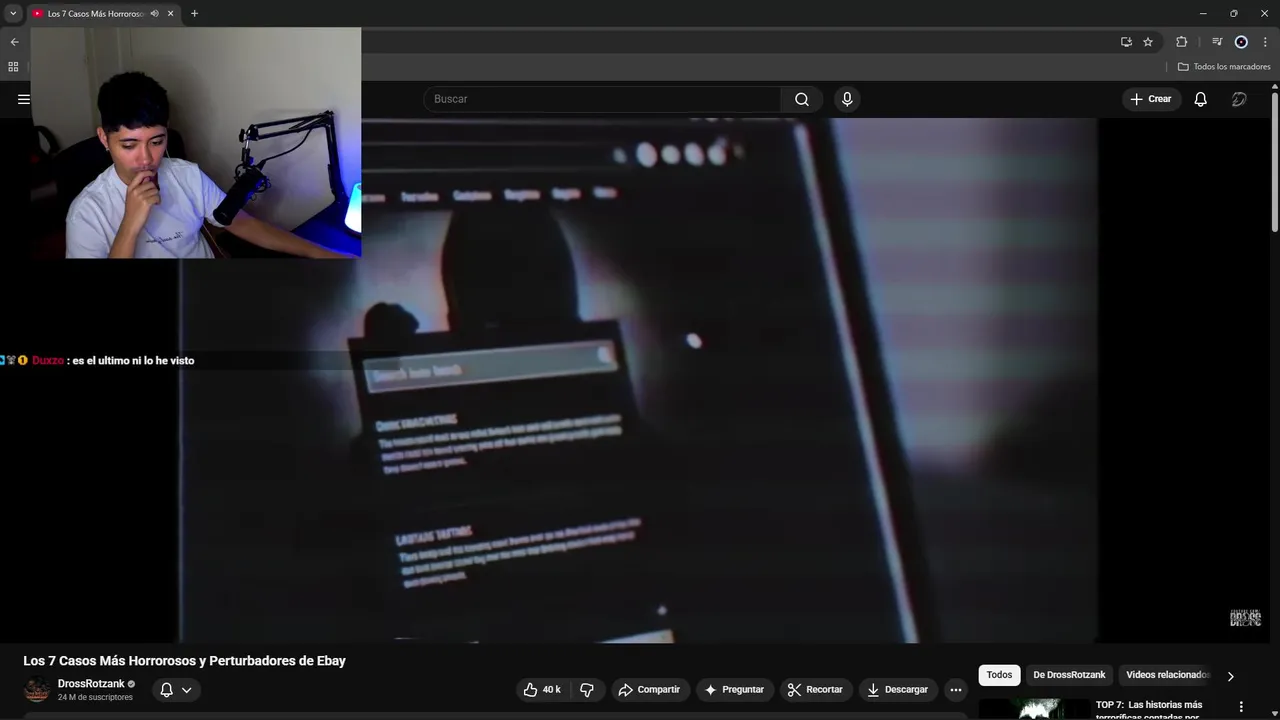Go back with the browser arrow
The height and width of the screenshot is (720, 1280).
pos(14,42)
